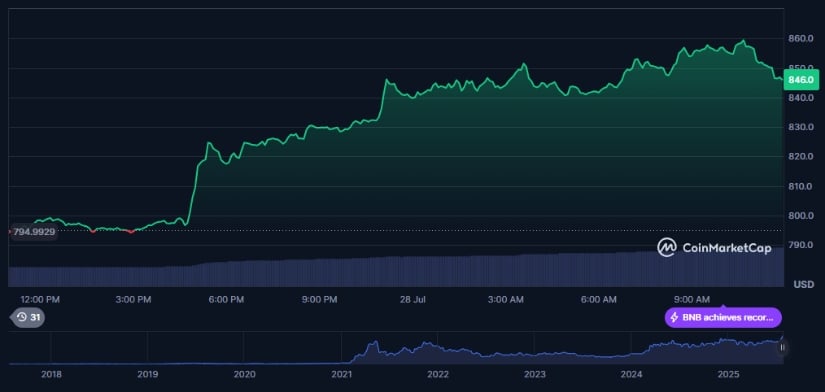Image resolution: width=825 pixels, height=392 pixels.
Task: Click the USD currency label
Action: (803, 284)
